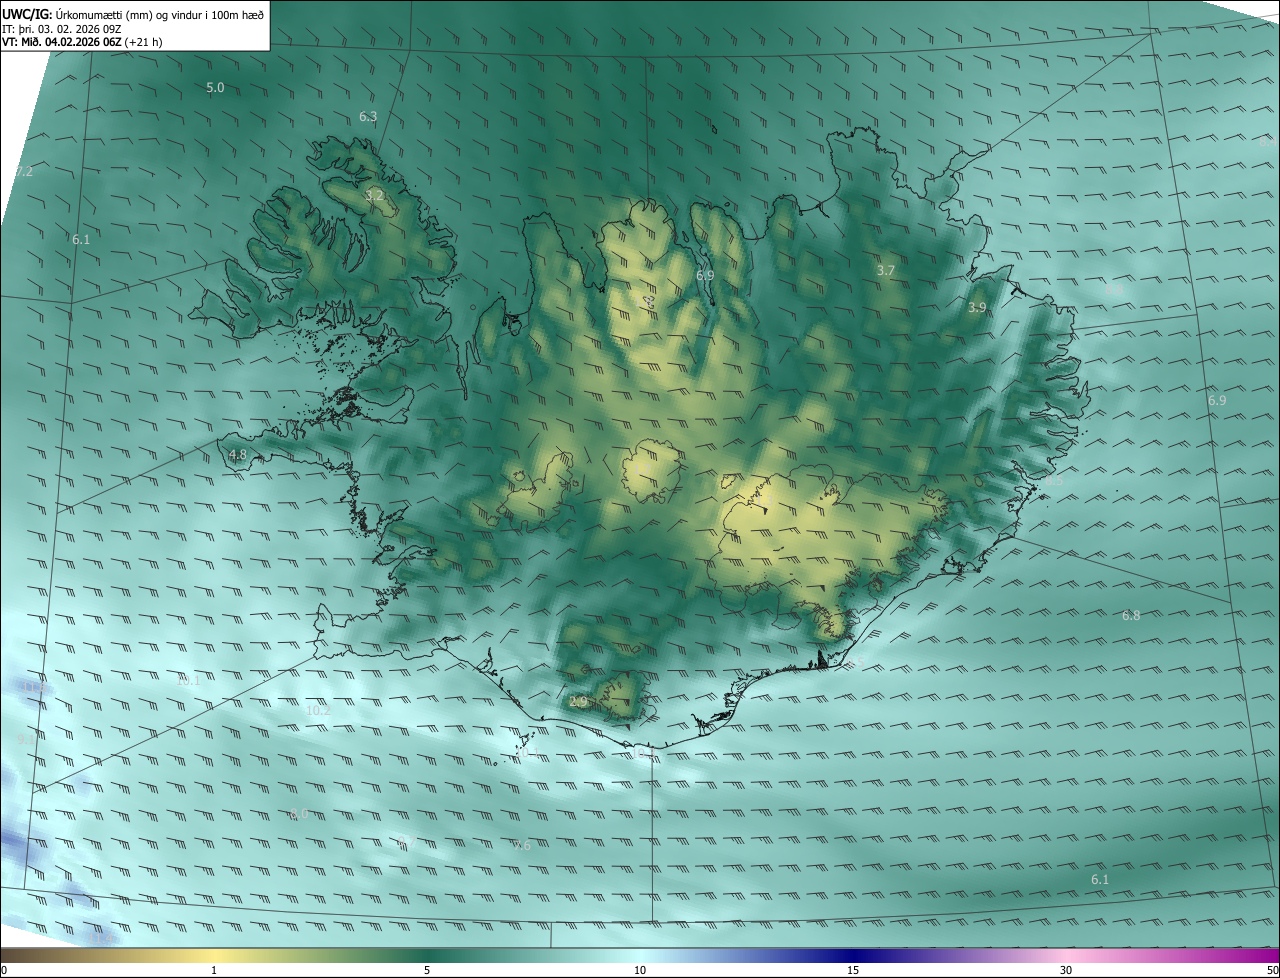The height and width of the screenshot is (978, 1280).
Task: Click the 8.5 value label
Action: pyautogui.click(x=1054, y=482)
